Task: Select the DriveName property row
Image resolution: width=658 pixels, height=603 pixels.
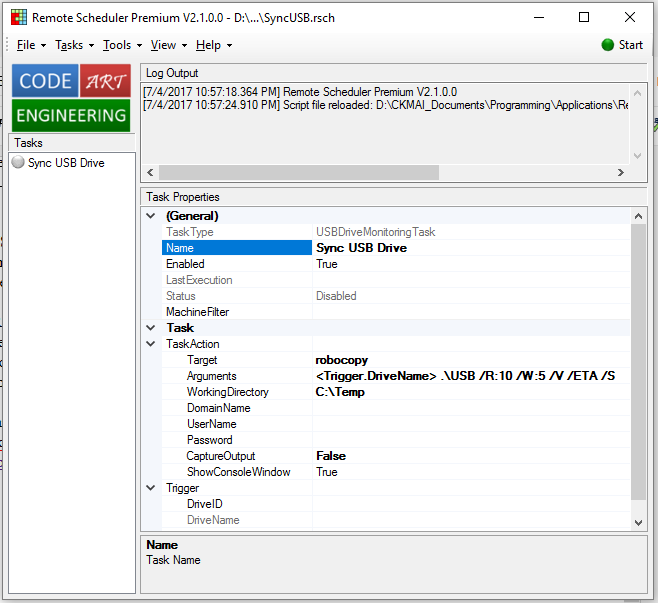Action: click(396, 519)
